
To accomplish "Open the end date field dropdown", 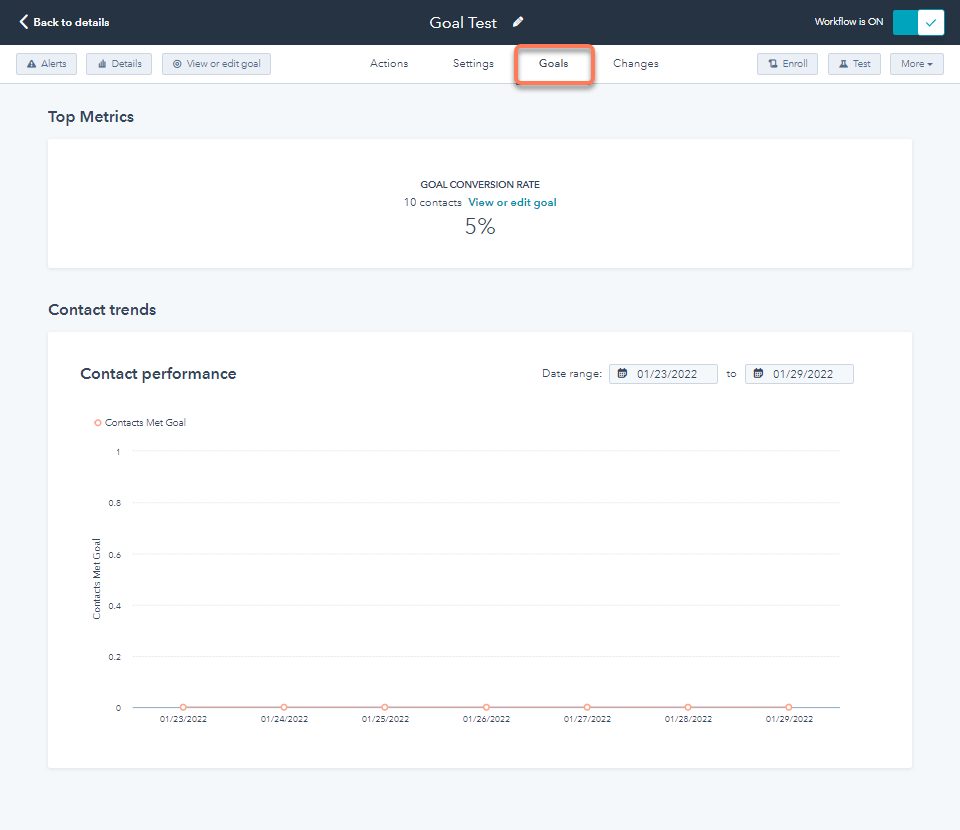I will pyautogui.click(x=799, y=373).
